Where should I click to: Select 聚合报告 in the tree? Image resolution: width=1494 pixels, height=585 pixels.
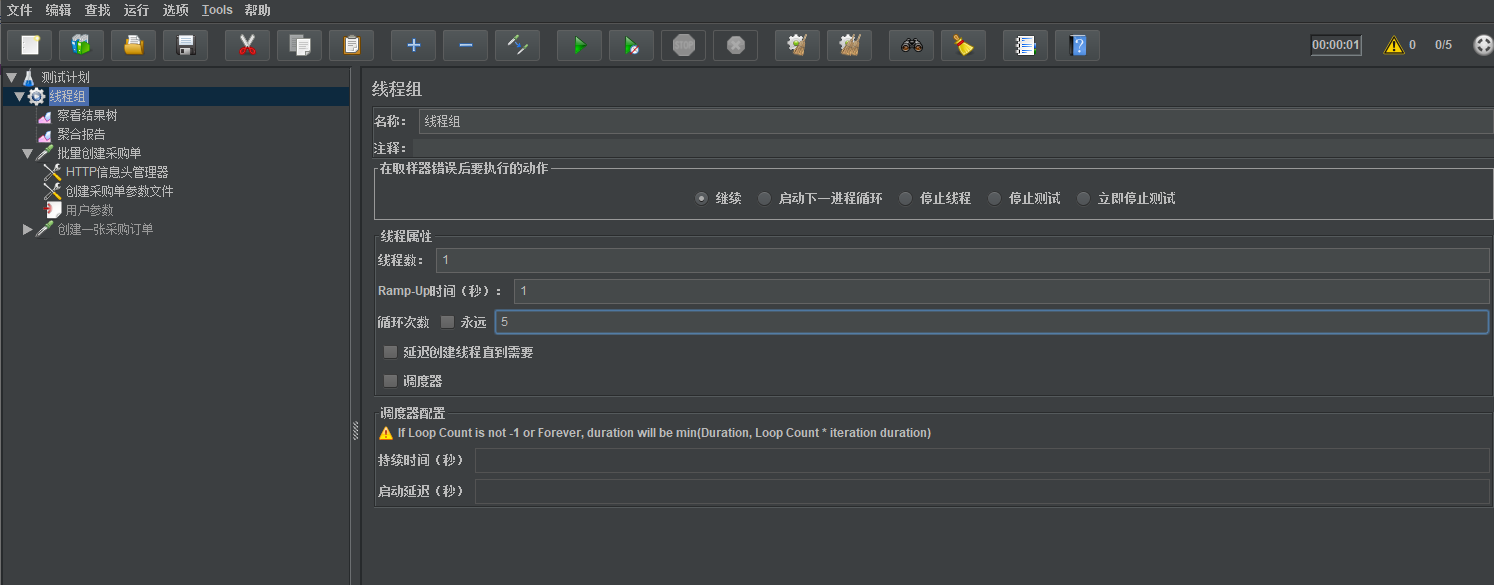(x=81, y=134)
